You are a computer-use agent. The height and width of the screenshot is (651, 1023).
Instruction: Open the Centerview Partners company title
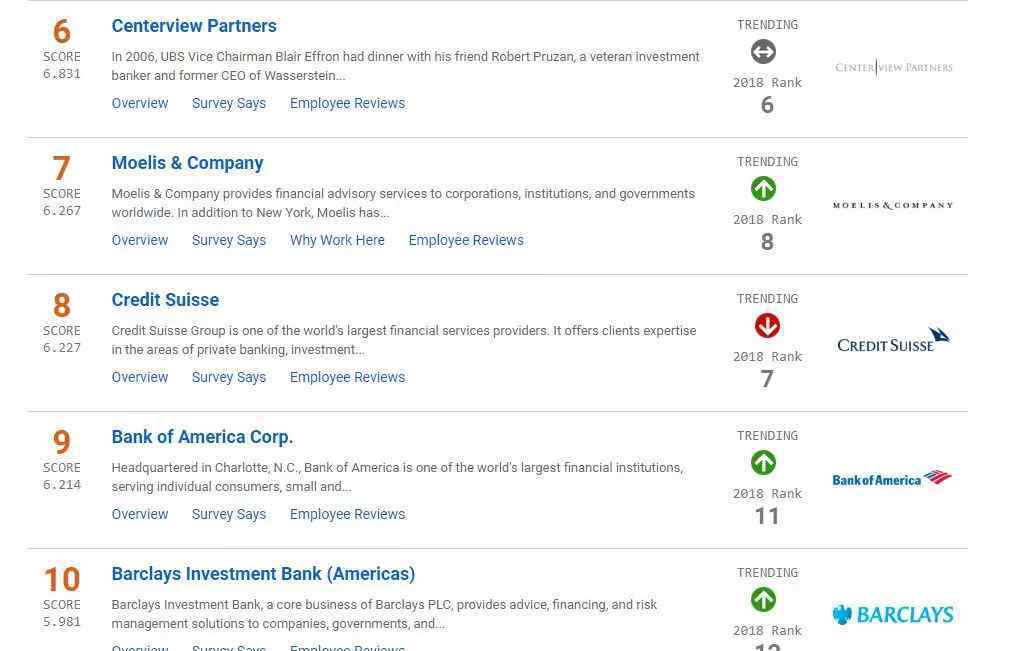click(x=194, y=26)
